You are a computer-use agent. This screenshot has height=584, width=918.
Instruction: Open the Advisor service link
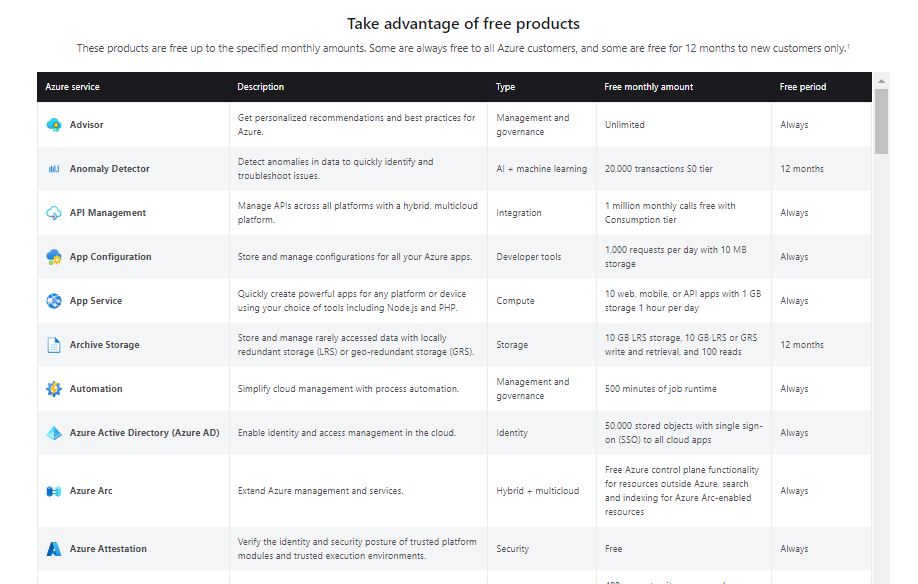[86, 125]
